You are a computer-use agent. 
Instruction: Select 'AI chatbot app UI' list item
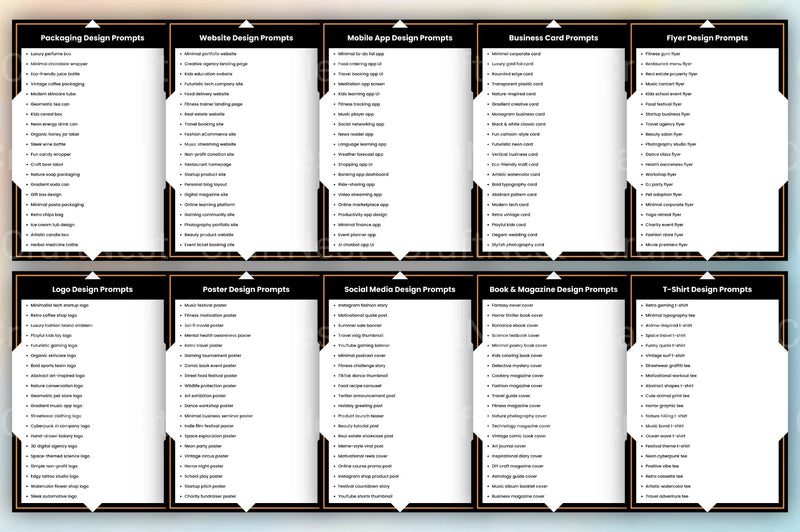[x=356, y=245]
